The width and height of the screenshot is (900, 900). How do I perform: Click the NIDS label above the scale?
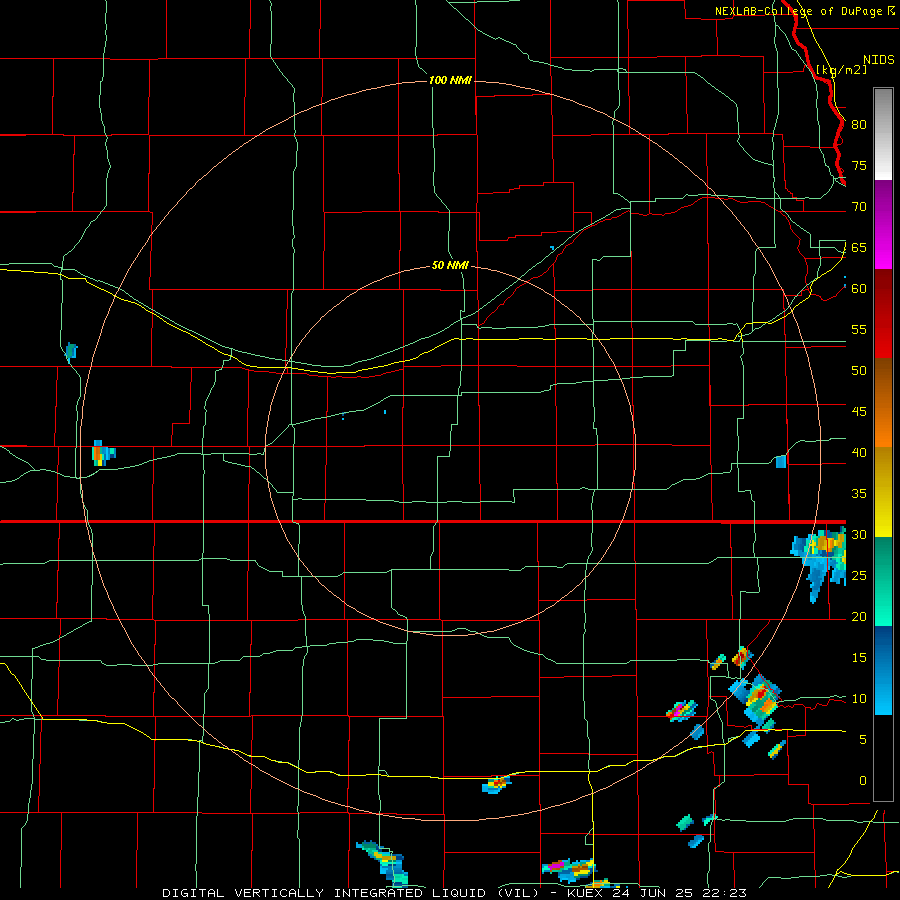879,60
